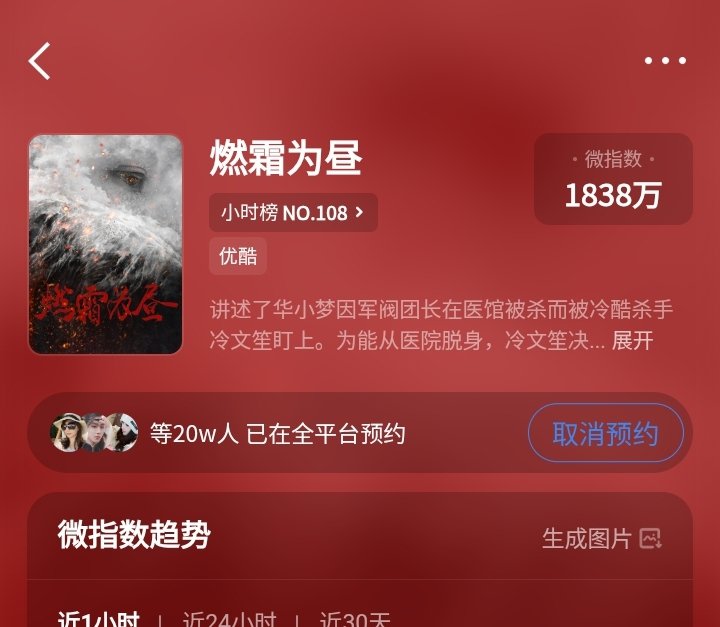Screen dimensions: 720x627
Task: Switch to the 近30天 tab
Action: [x=354, y=619]
